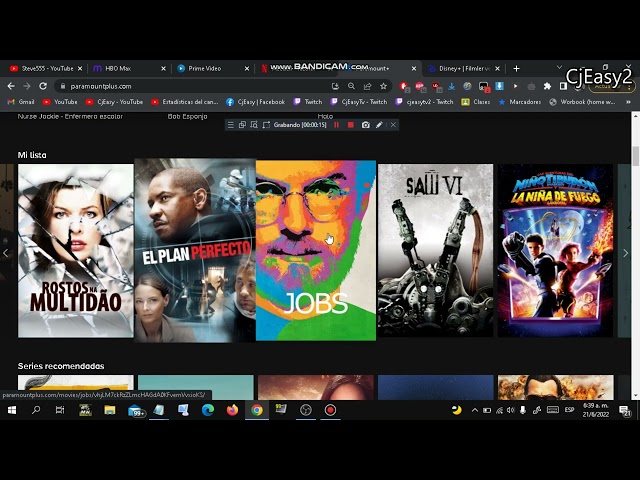Click the microphone tray icon

click(522, 410)
